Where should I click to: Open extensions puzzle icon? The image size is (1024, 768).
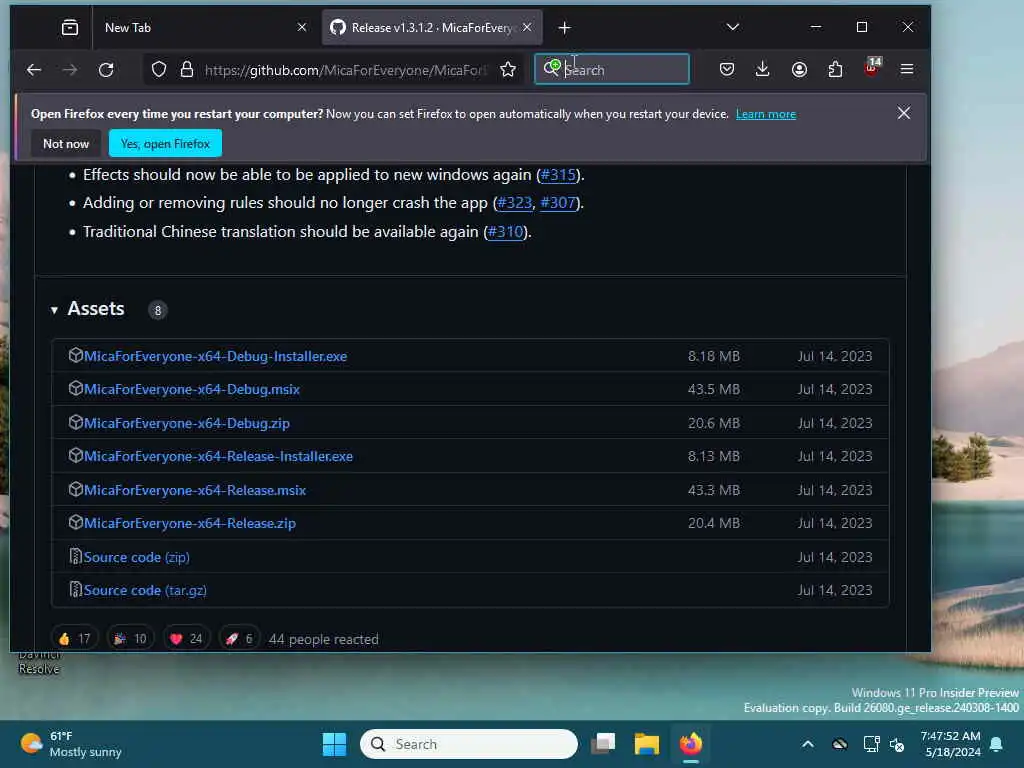[835, 69]
